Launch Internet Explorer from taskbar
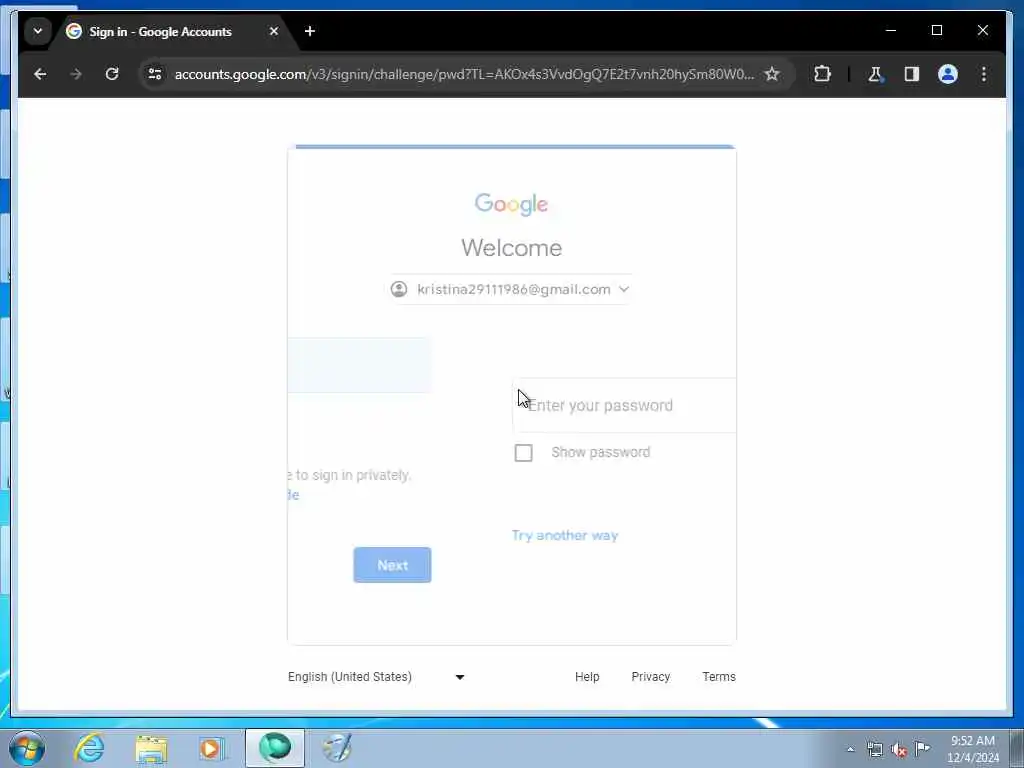Screen dimensions: 1024x768 [x=89, y=748]
